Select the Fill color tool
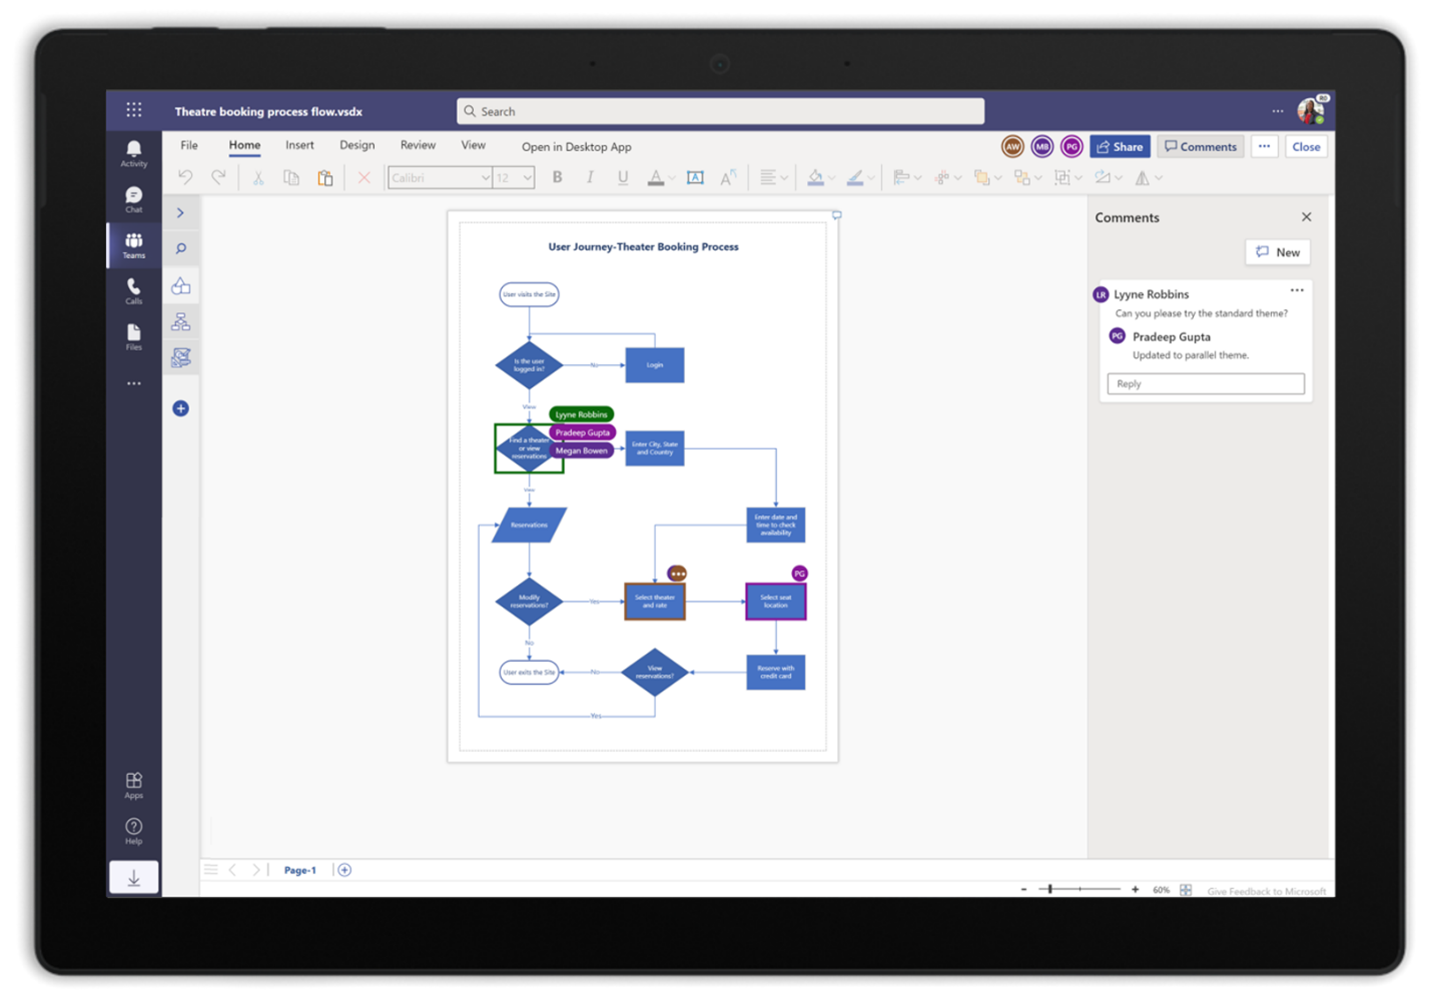Screen dimensions: 1430x995 815,177
